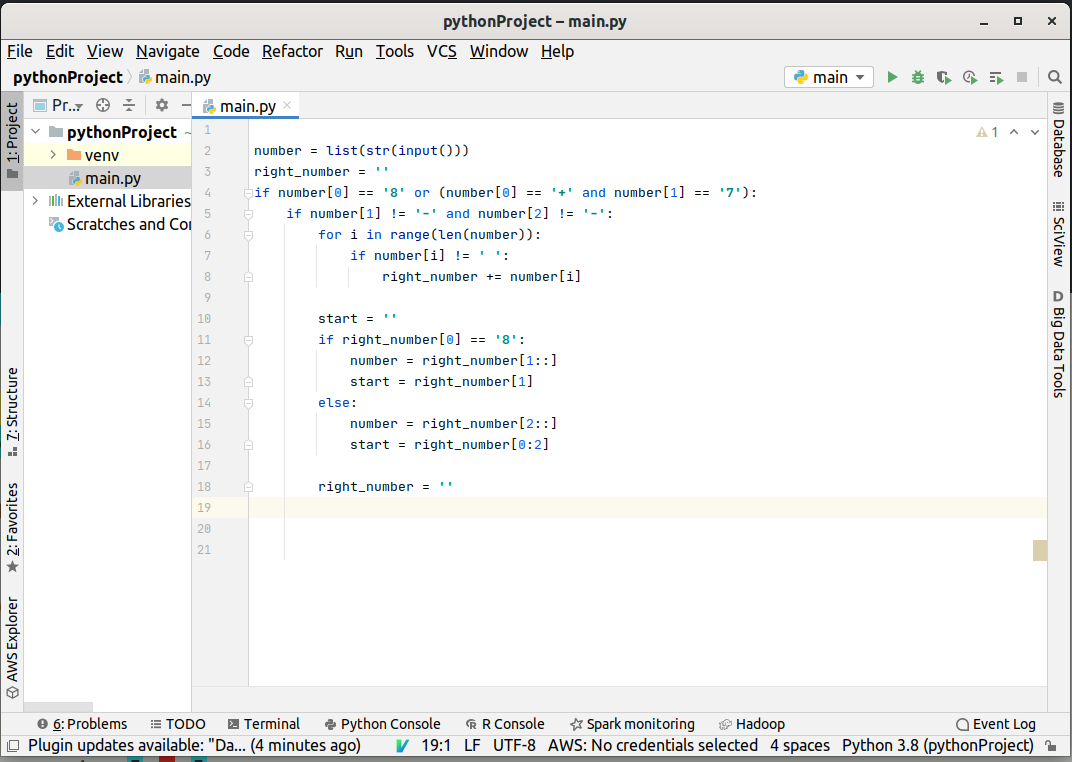Toggle the 7: Structure tool window
Viewport: 1072px width, 762px height.
(x=12, y=412)
